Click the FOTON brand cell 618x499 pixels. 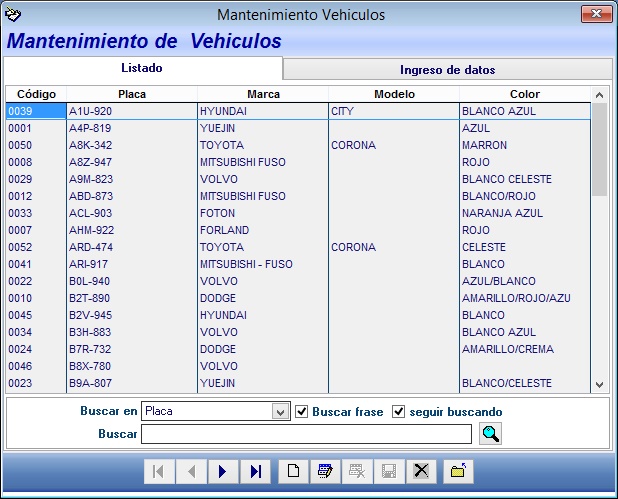click(263, 213)
